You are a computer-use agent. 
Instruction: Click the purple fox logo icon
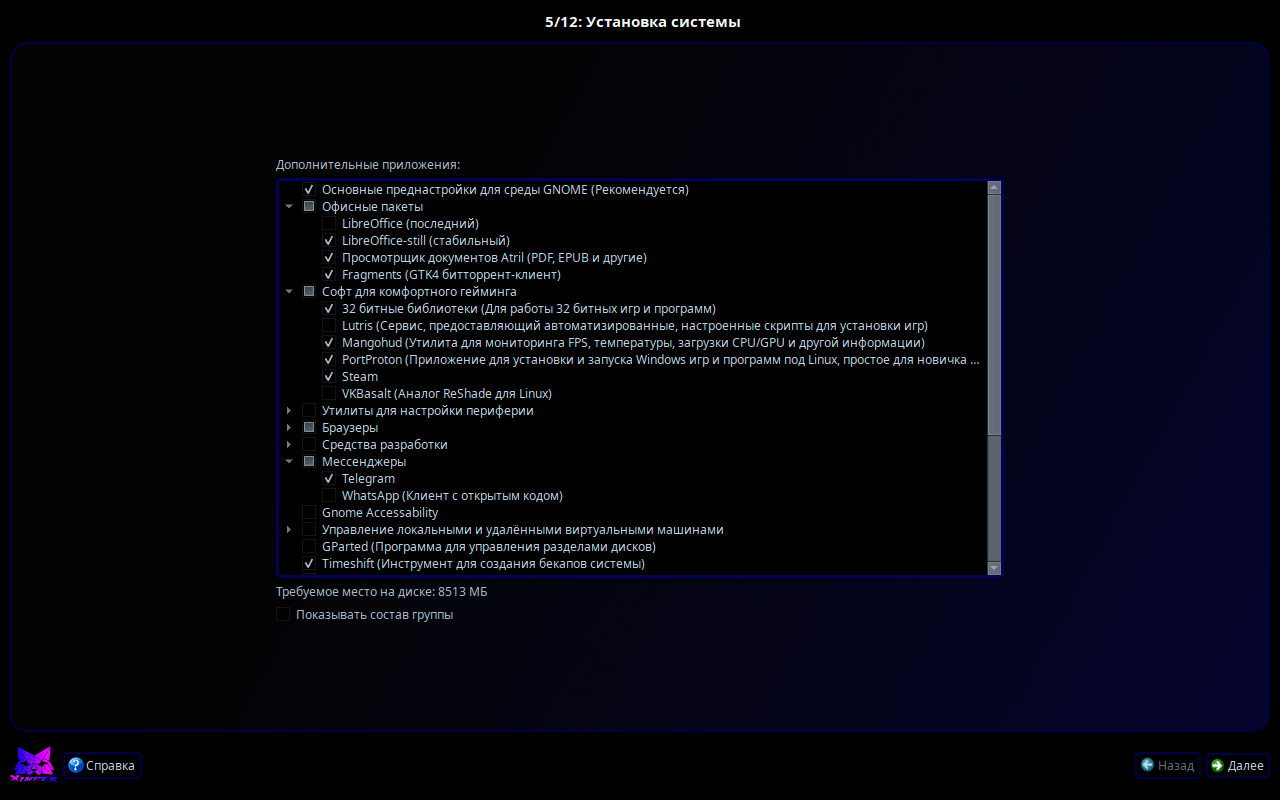(33, 765)
